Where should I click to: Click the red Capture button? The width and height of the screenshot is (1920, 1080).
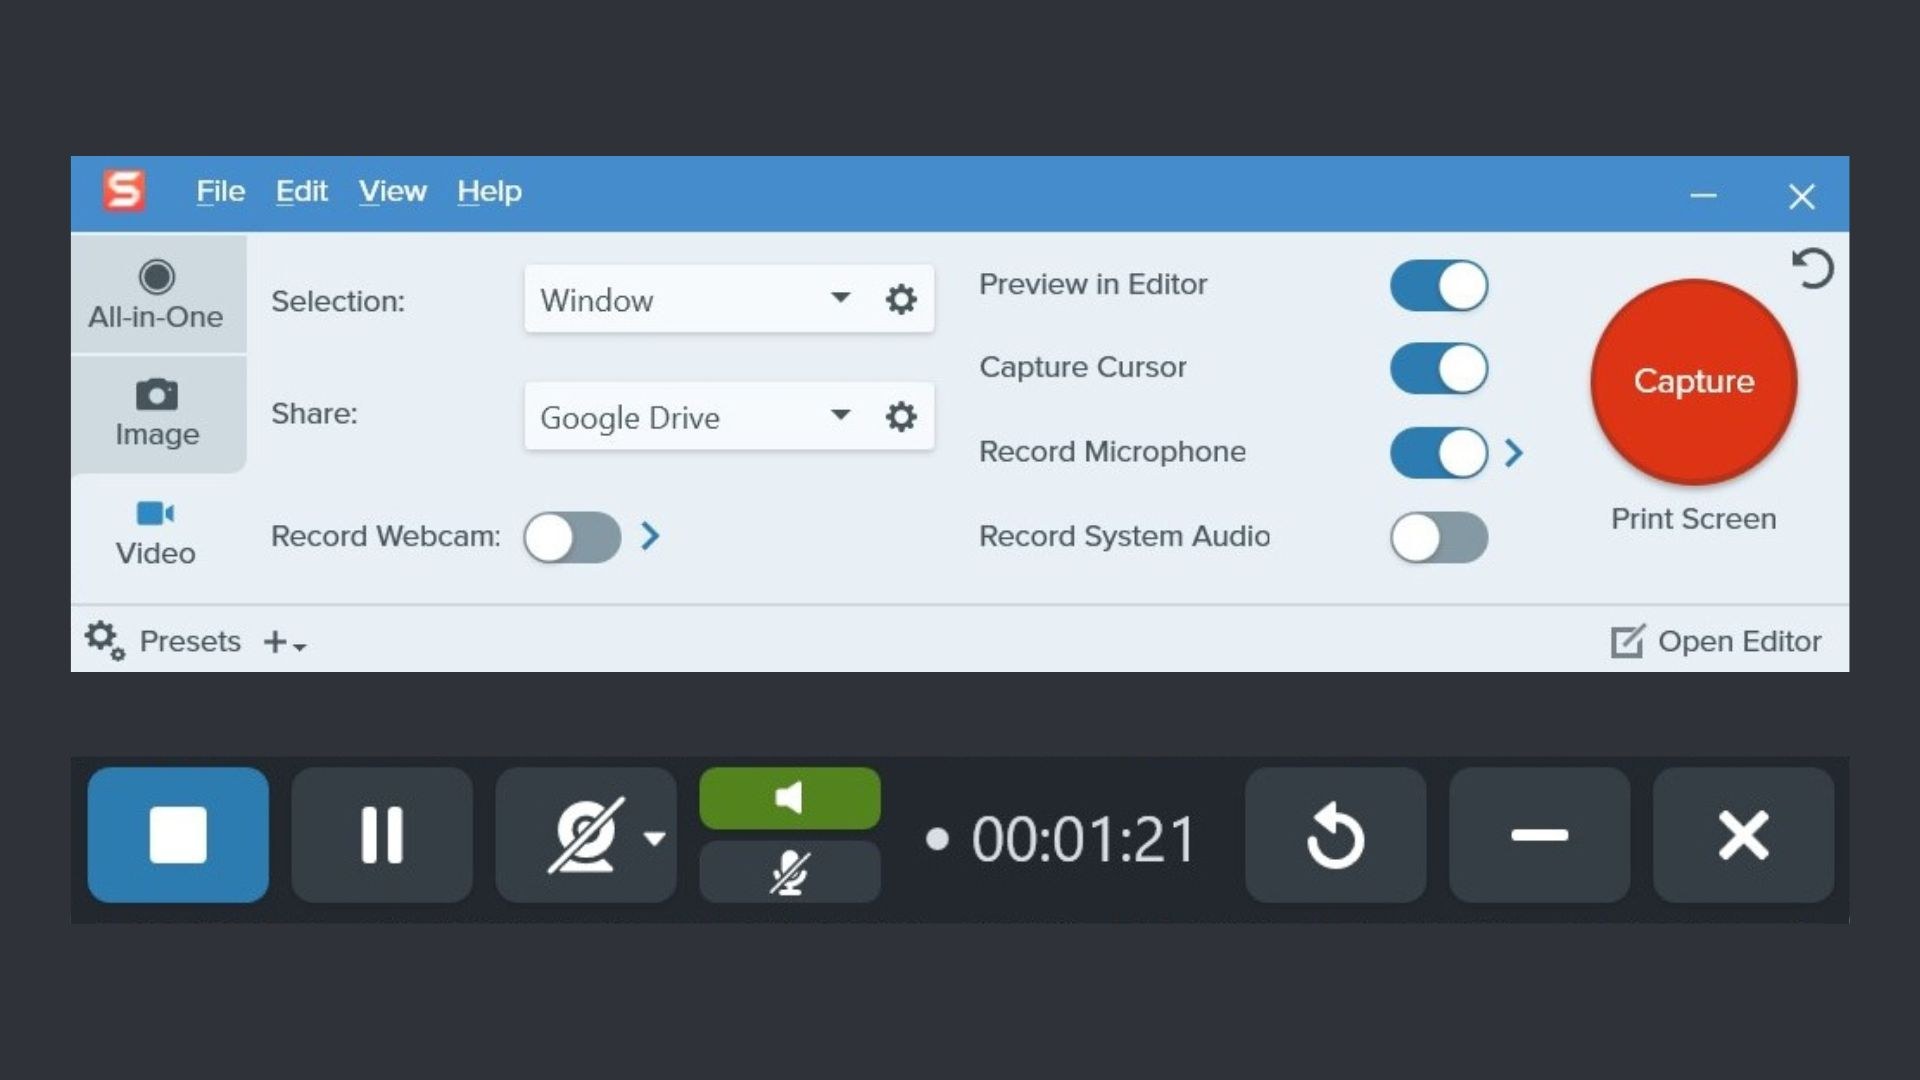(1693, 382)
